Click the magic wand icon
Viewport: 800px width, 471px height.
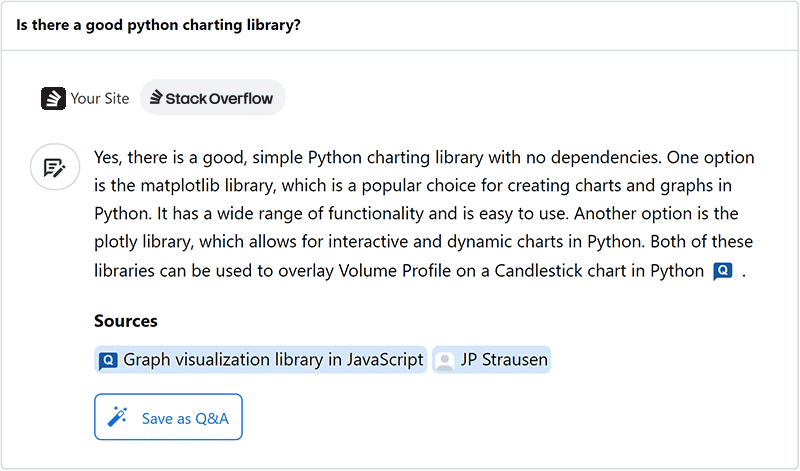tap(118, 417)
